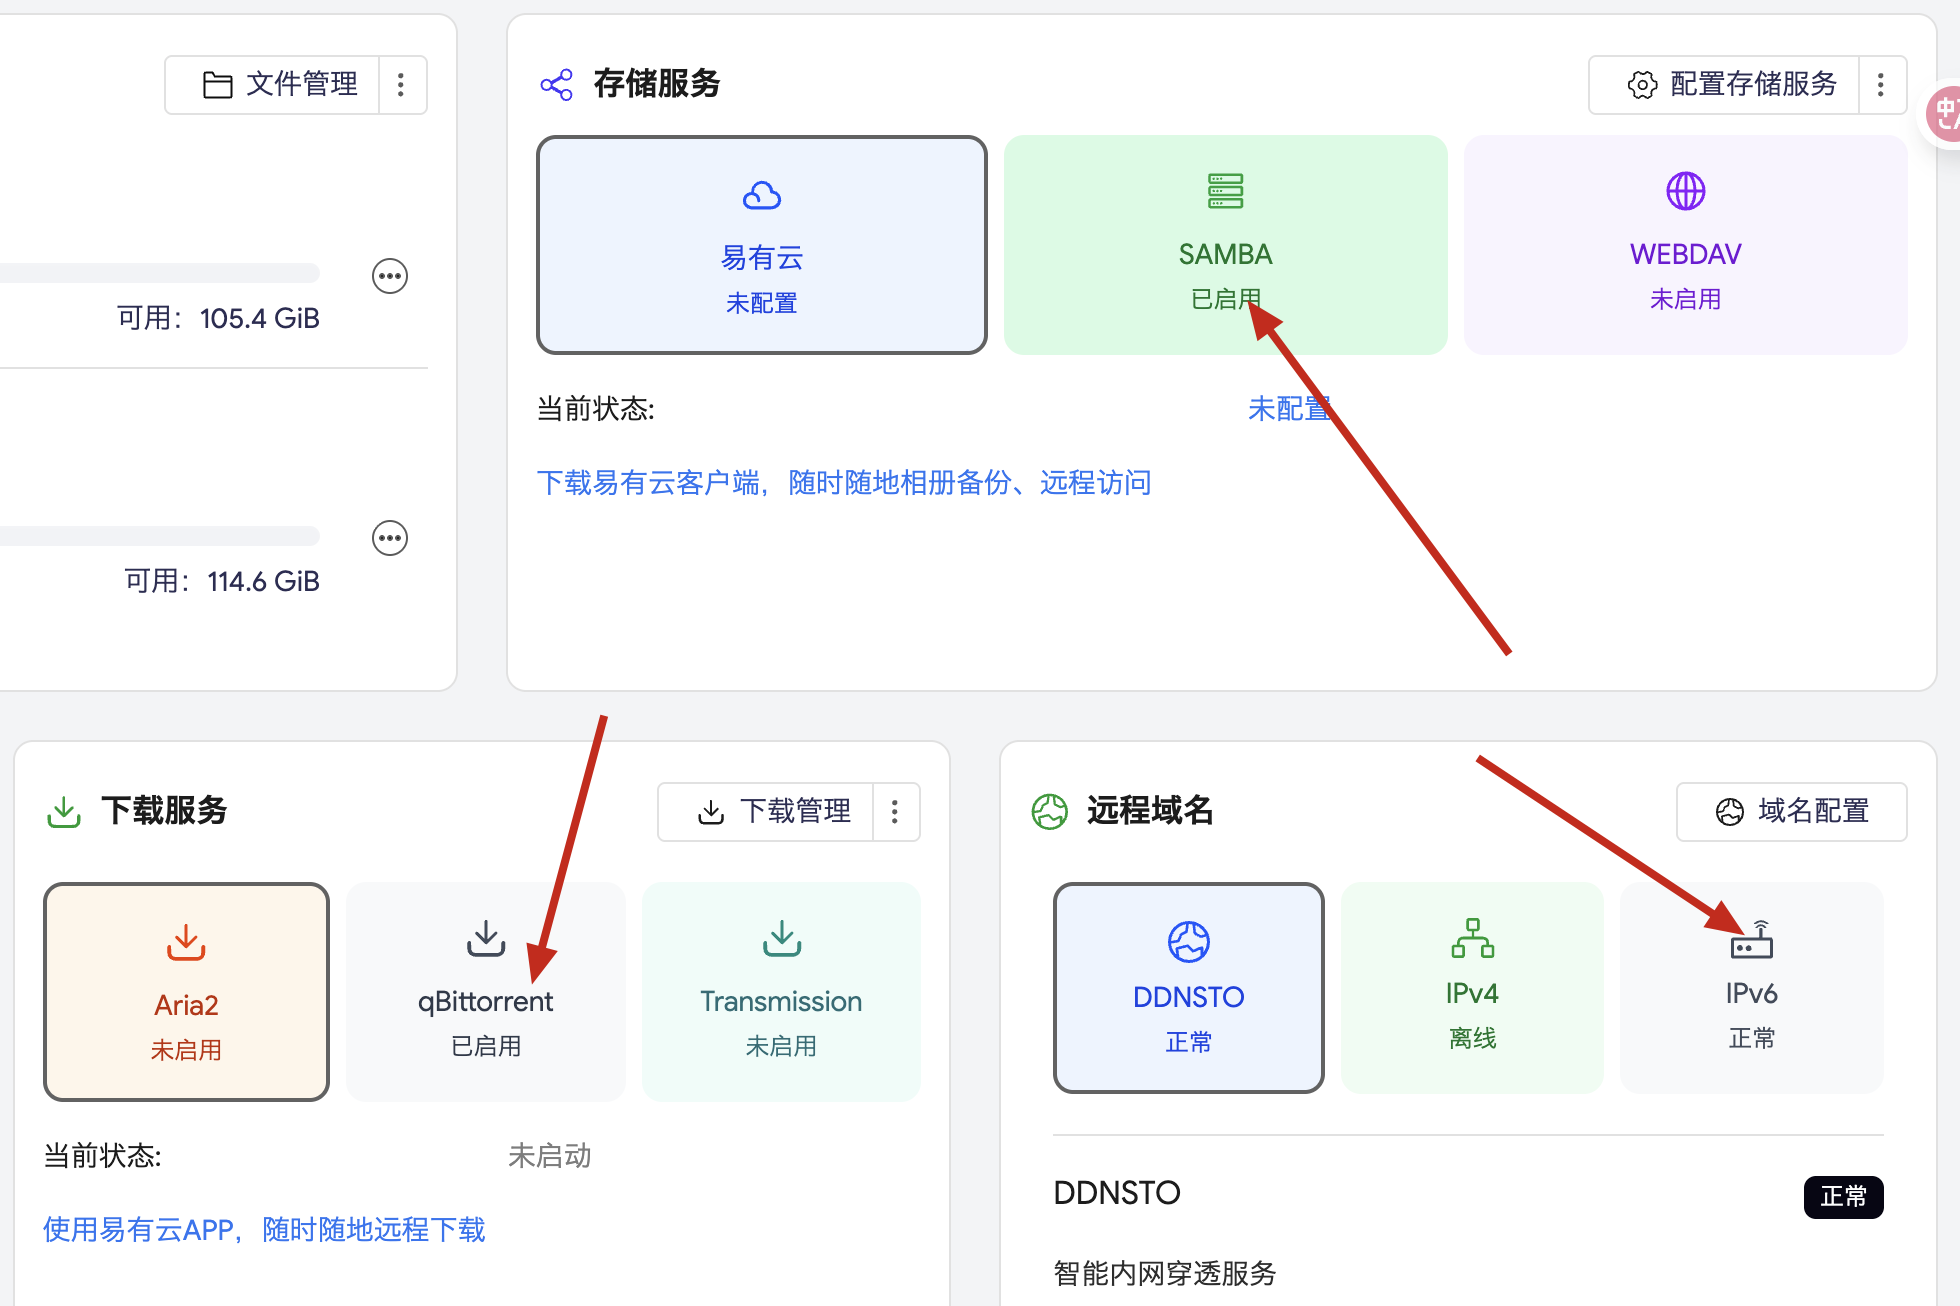Click the Transmission download icon
Screen dimensions: 1960x1306
(x=781, y=938)
